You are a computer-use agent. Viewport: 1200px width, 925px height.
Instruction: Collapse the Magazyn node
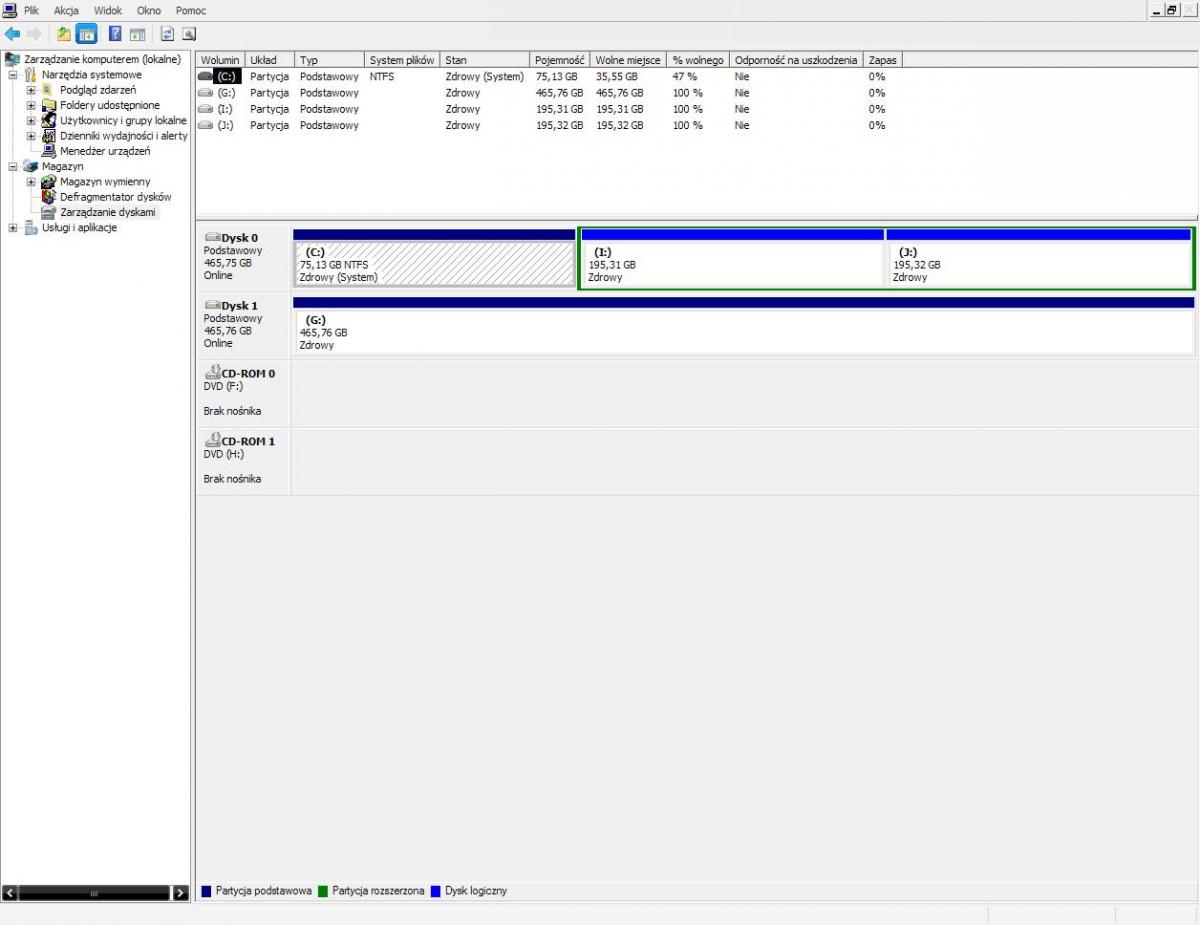13,167
